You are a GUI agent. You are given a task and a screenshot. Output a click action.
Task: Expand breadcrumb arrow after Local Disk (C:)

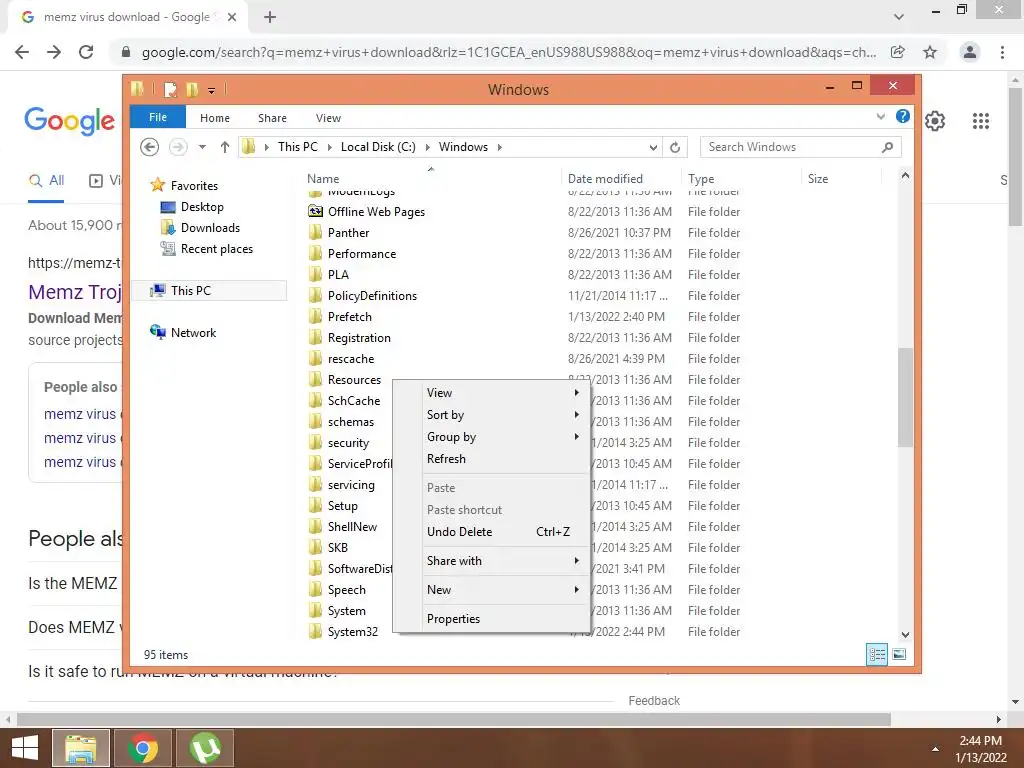point(428,147)
